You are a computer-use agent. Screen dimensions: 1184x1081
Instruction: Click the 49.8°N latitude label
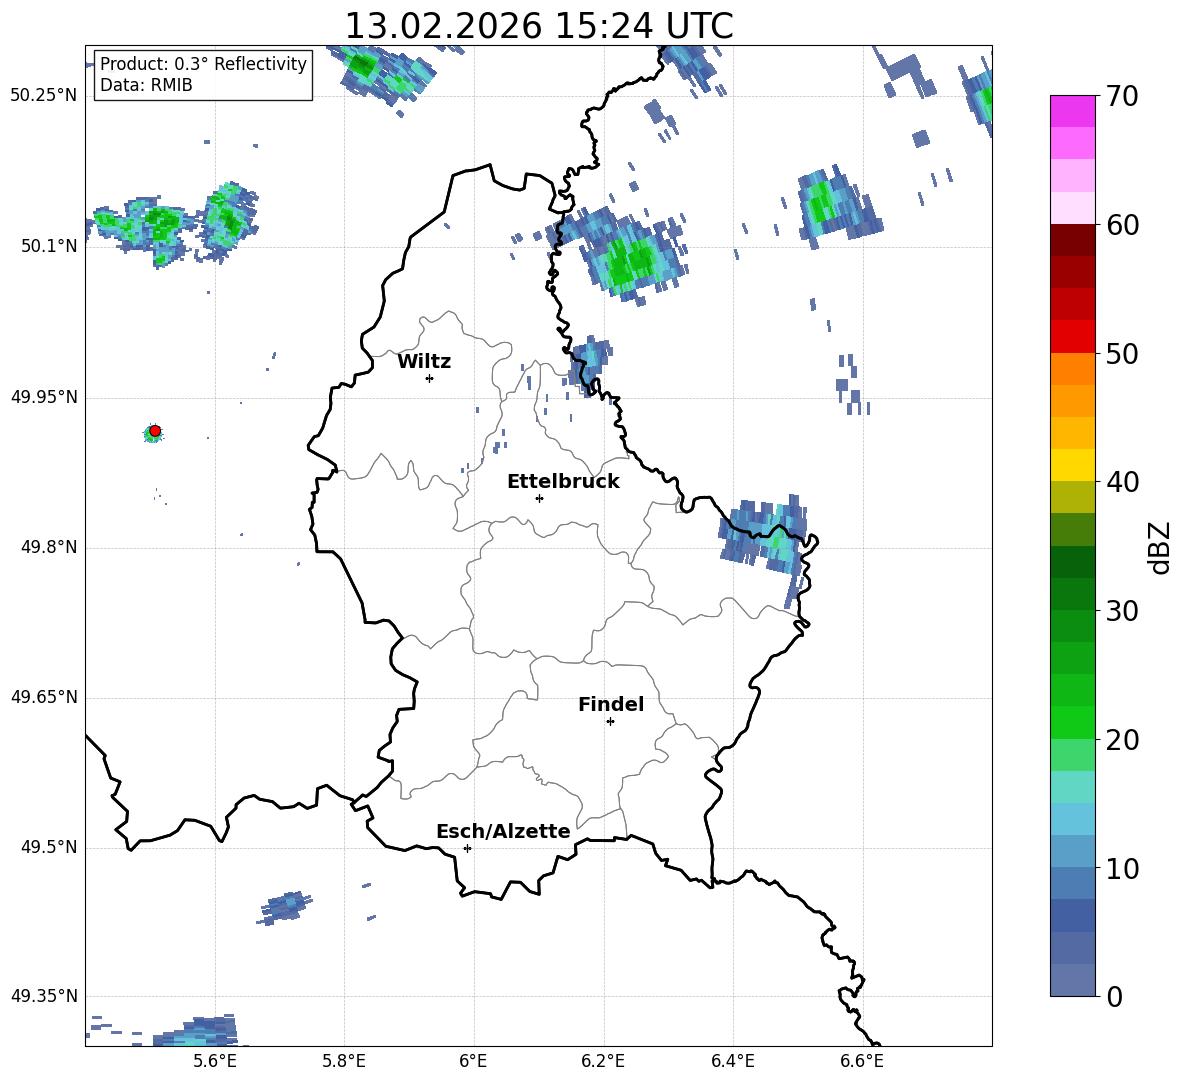pos(49,547)
